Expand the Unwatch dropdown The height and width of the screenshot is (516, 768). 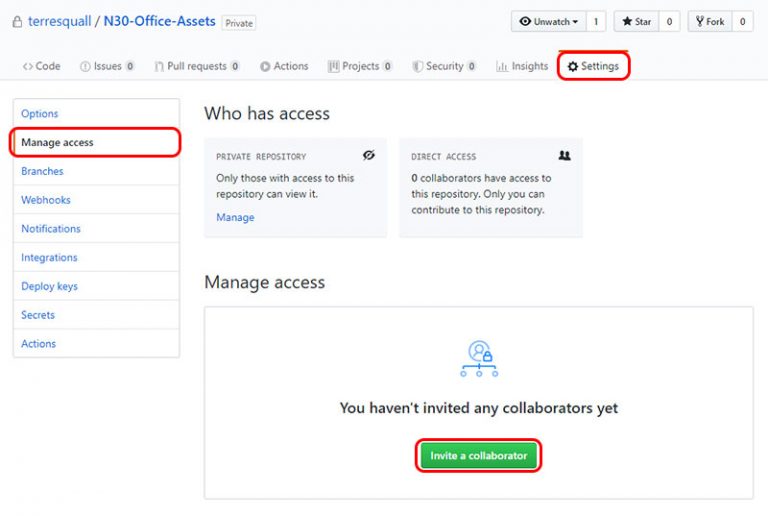click(548, 21)
